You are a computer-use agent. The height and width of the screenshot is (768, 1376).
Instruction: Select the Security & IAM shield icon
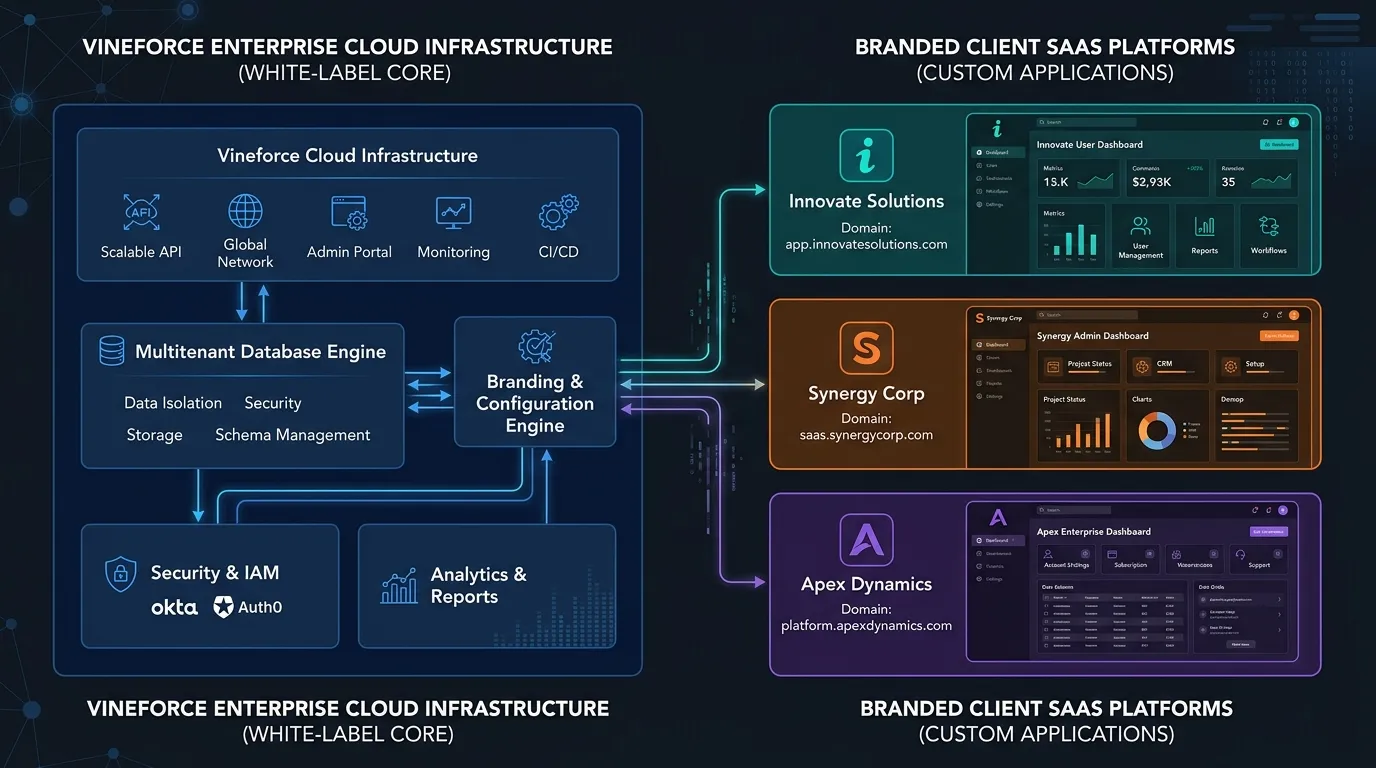(121, 574)
